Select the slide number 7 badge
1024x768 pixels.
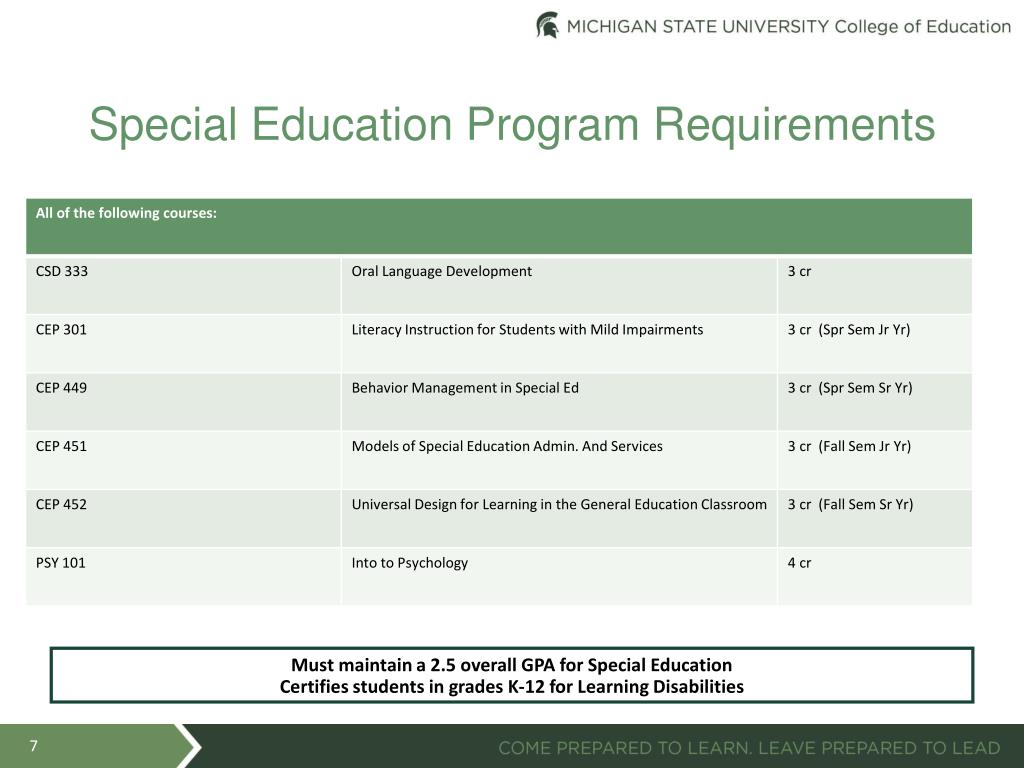(x=33, y=745)
